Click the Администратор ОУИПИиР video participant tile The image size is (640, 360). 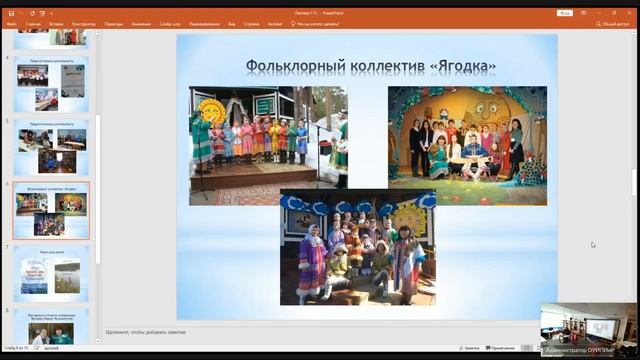(x=588, y=330)
